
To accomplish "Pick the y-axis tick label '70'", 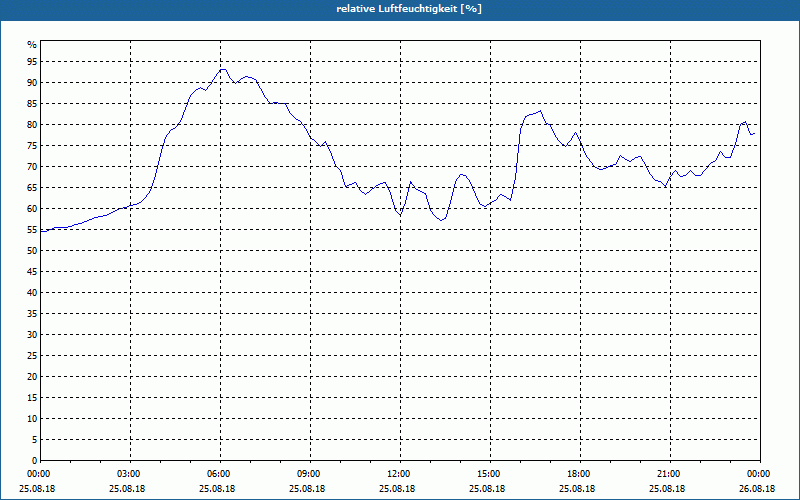I will pos(32,166).
